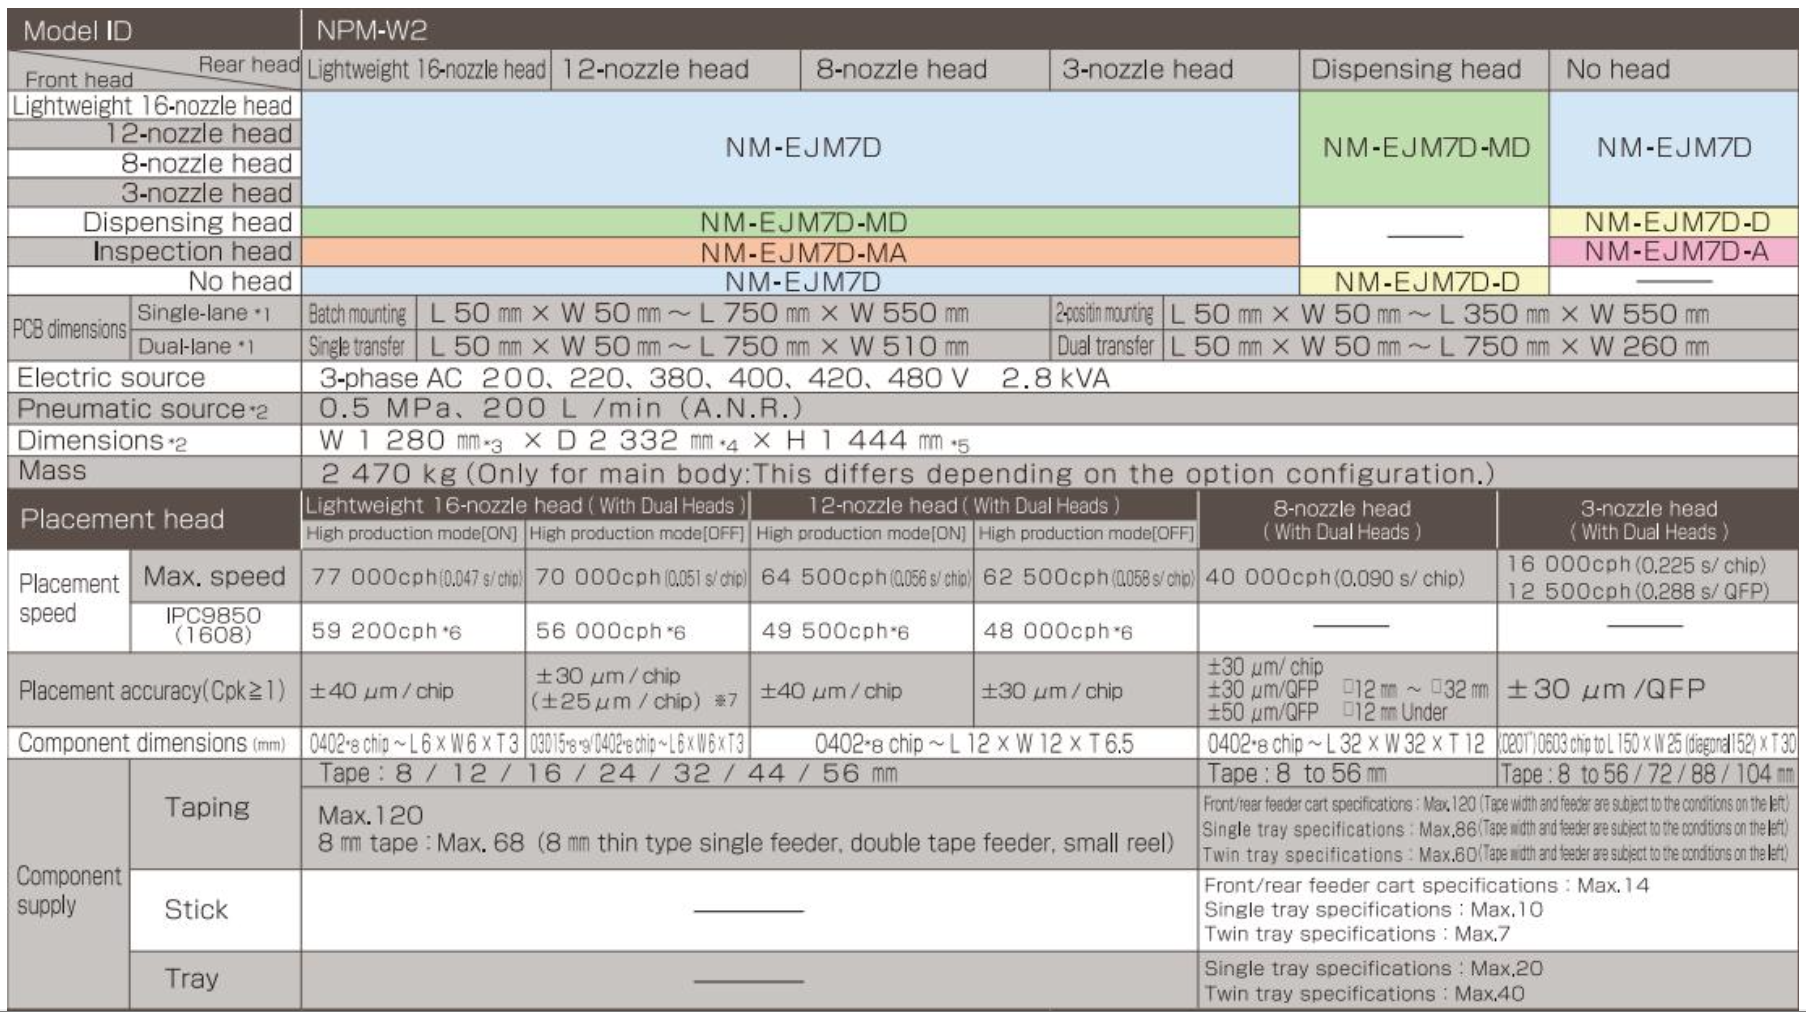This screenshot has height=1012, width=1806.
Task: Select the '3-phase AC 200, 220...' voltage value
Action: (714, 379)
